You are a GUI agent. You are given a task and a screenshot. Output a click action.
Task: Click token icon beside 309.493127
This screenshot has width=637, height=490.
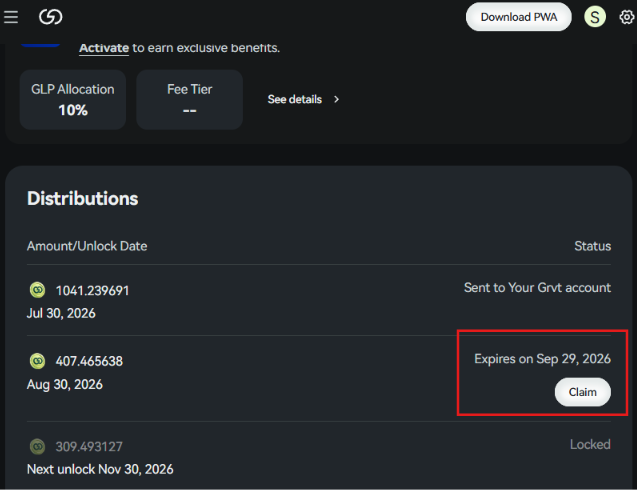(37, 446)
